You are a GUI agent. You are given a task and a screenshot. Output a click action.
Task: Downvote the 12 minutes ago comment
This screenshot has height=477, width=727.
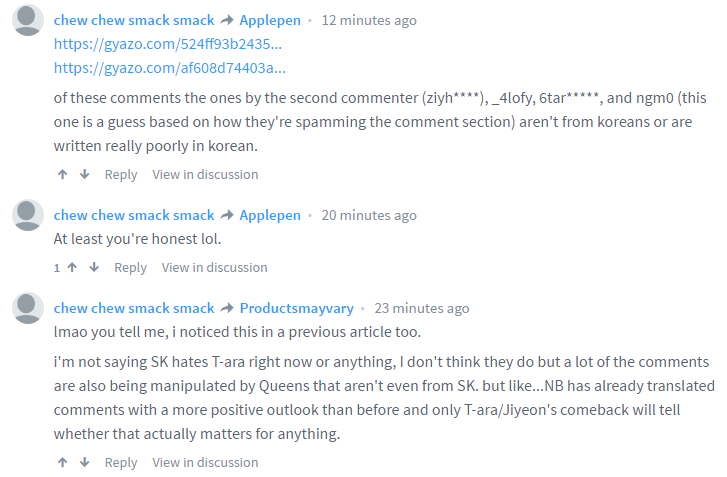85,175
